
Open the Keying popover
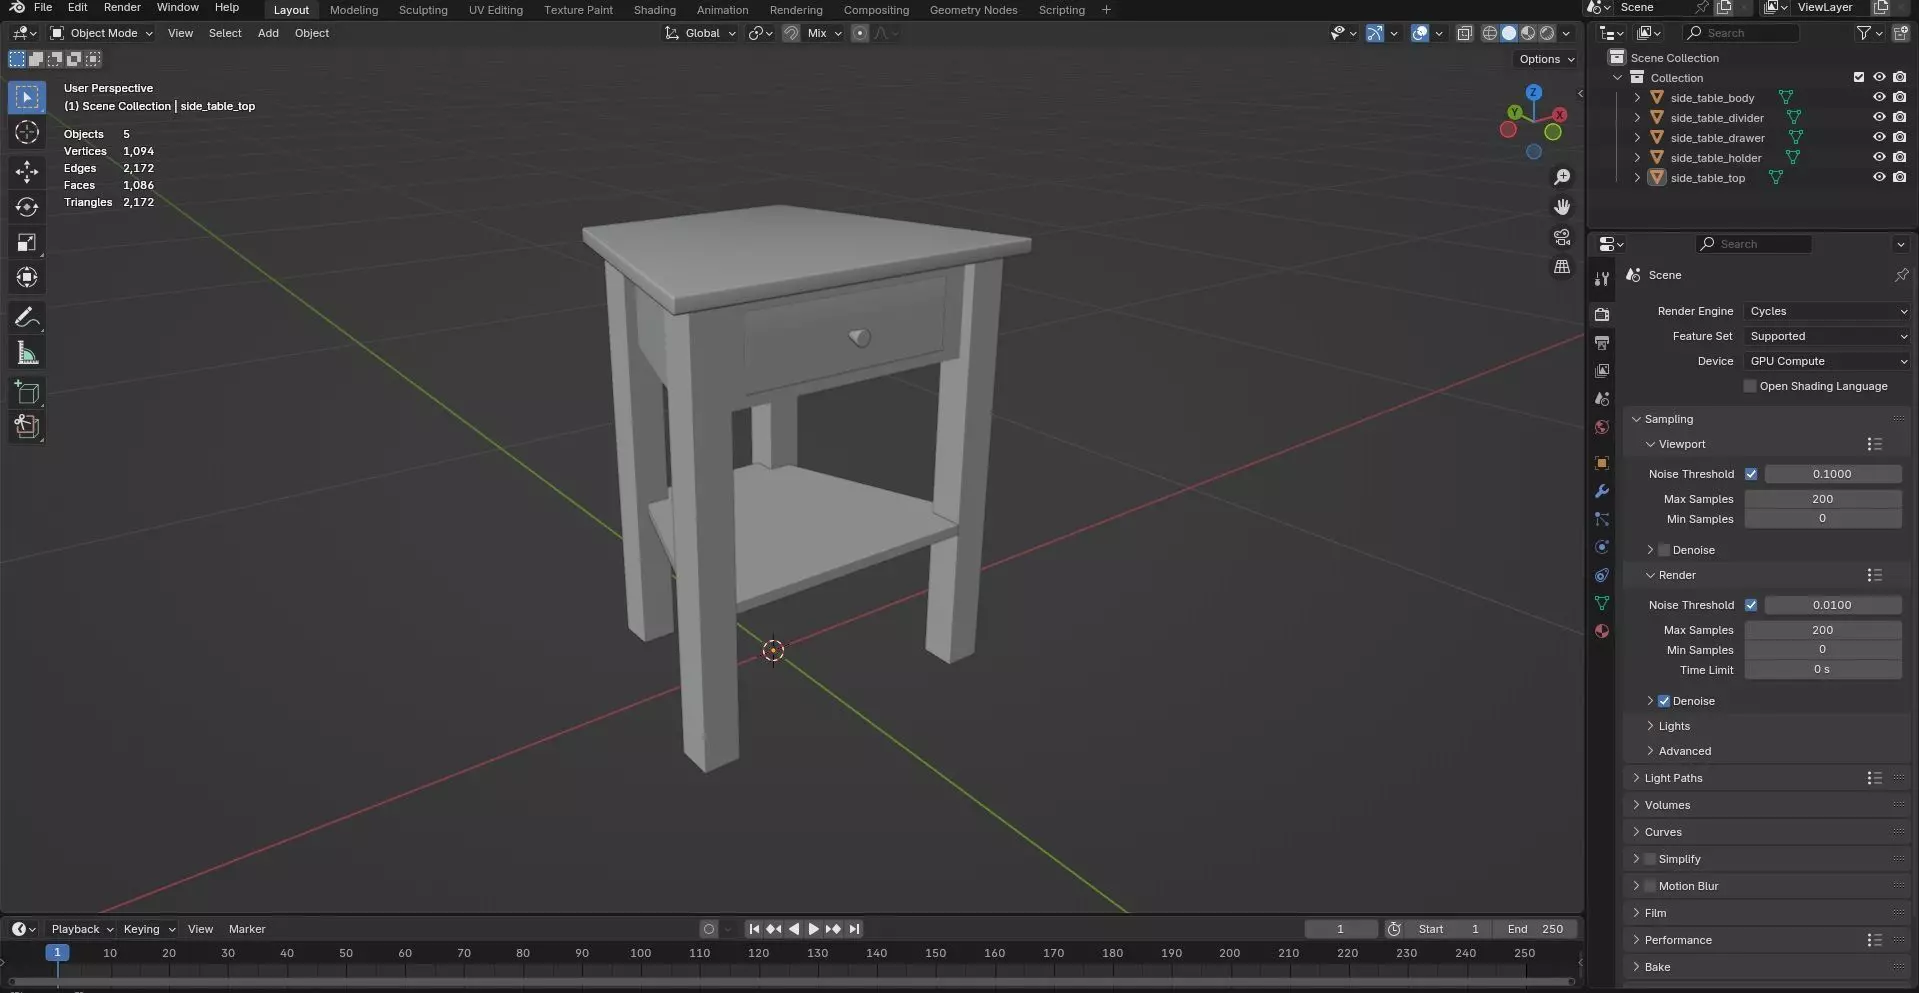149,929
